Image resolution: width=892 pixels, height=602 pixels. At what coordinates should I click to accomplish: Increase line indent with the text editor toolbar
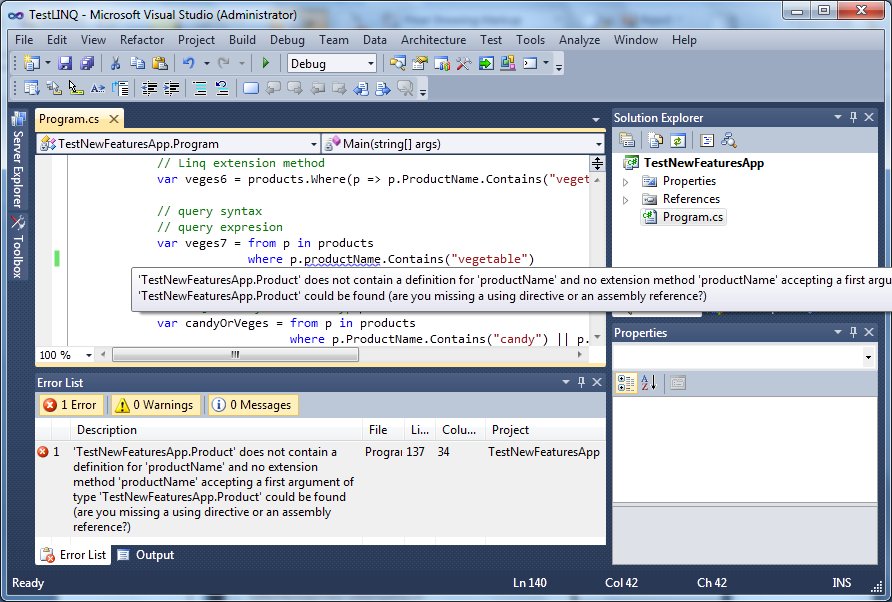tap(171, 88)
